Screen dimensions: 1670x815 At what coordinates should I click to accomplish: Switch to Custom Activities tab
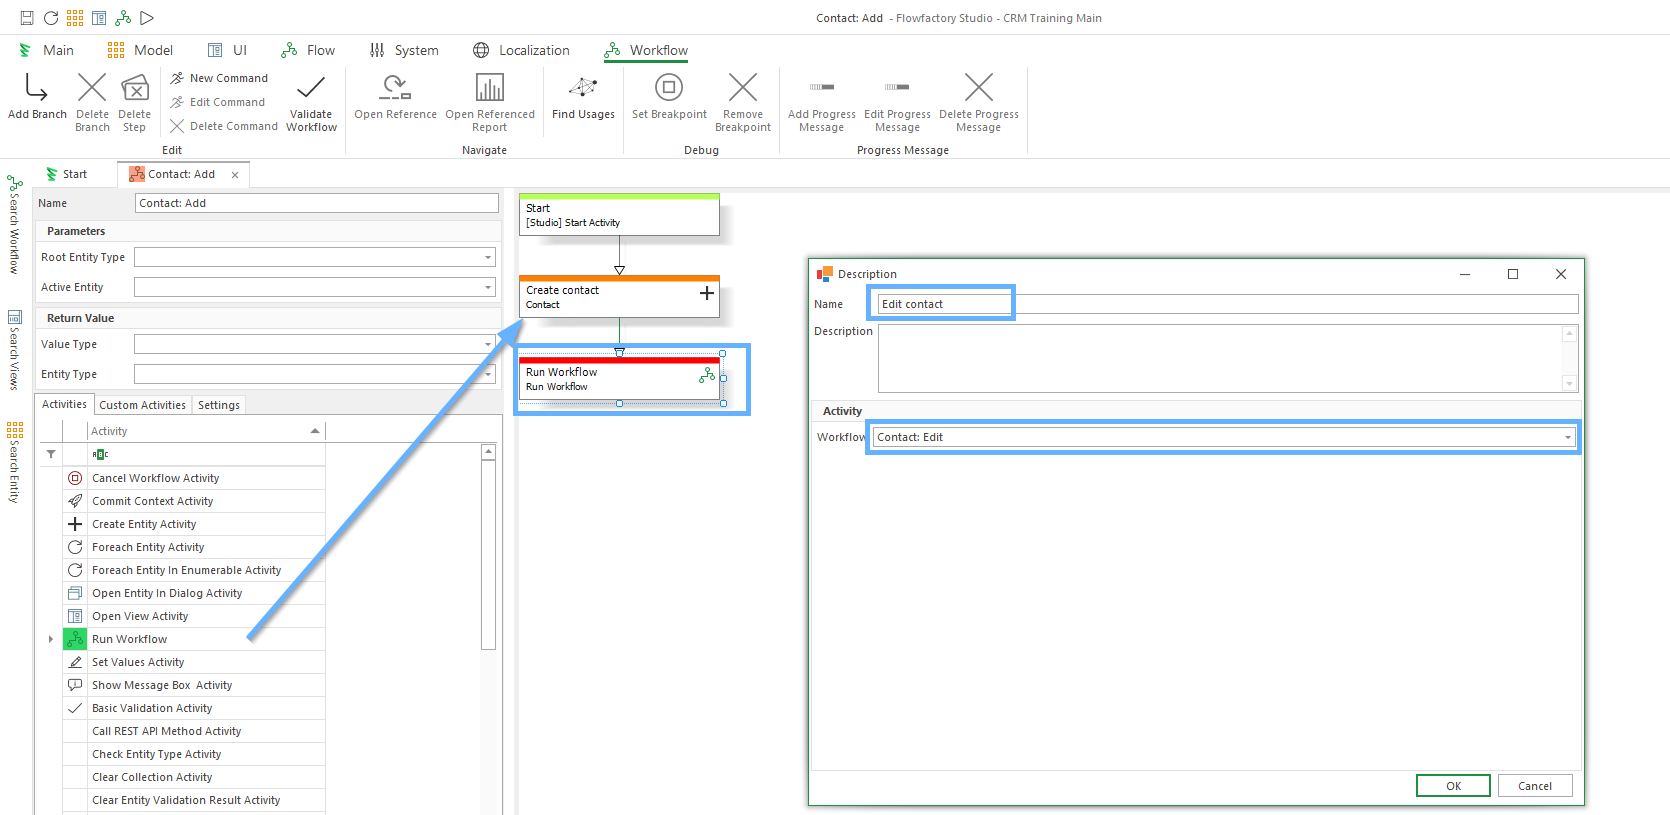142,405
